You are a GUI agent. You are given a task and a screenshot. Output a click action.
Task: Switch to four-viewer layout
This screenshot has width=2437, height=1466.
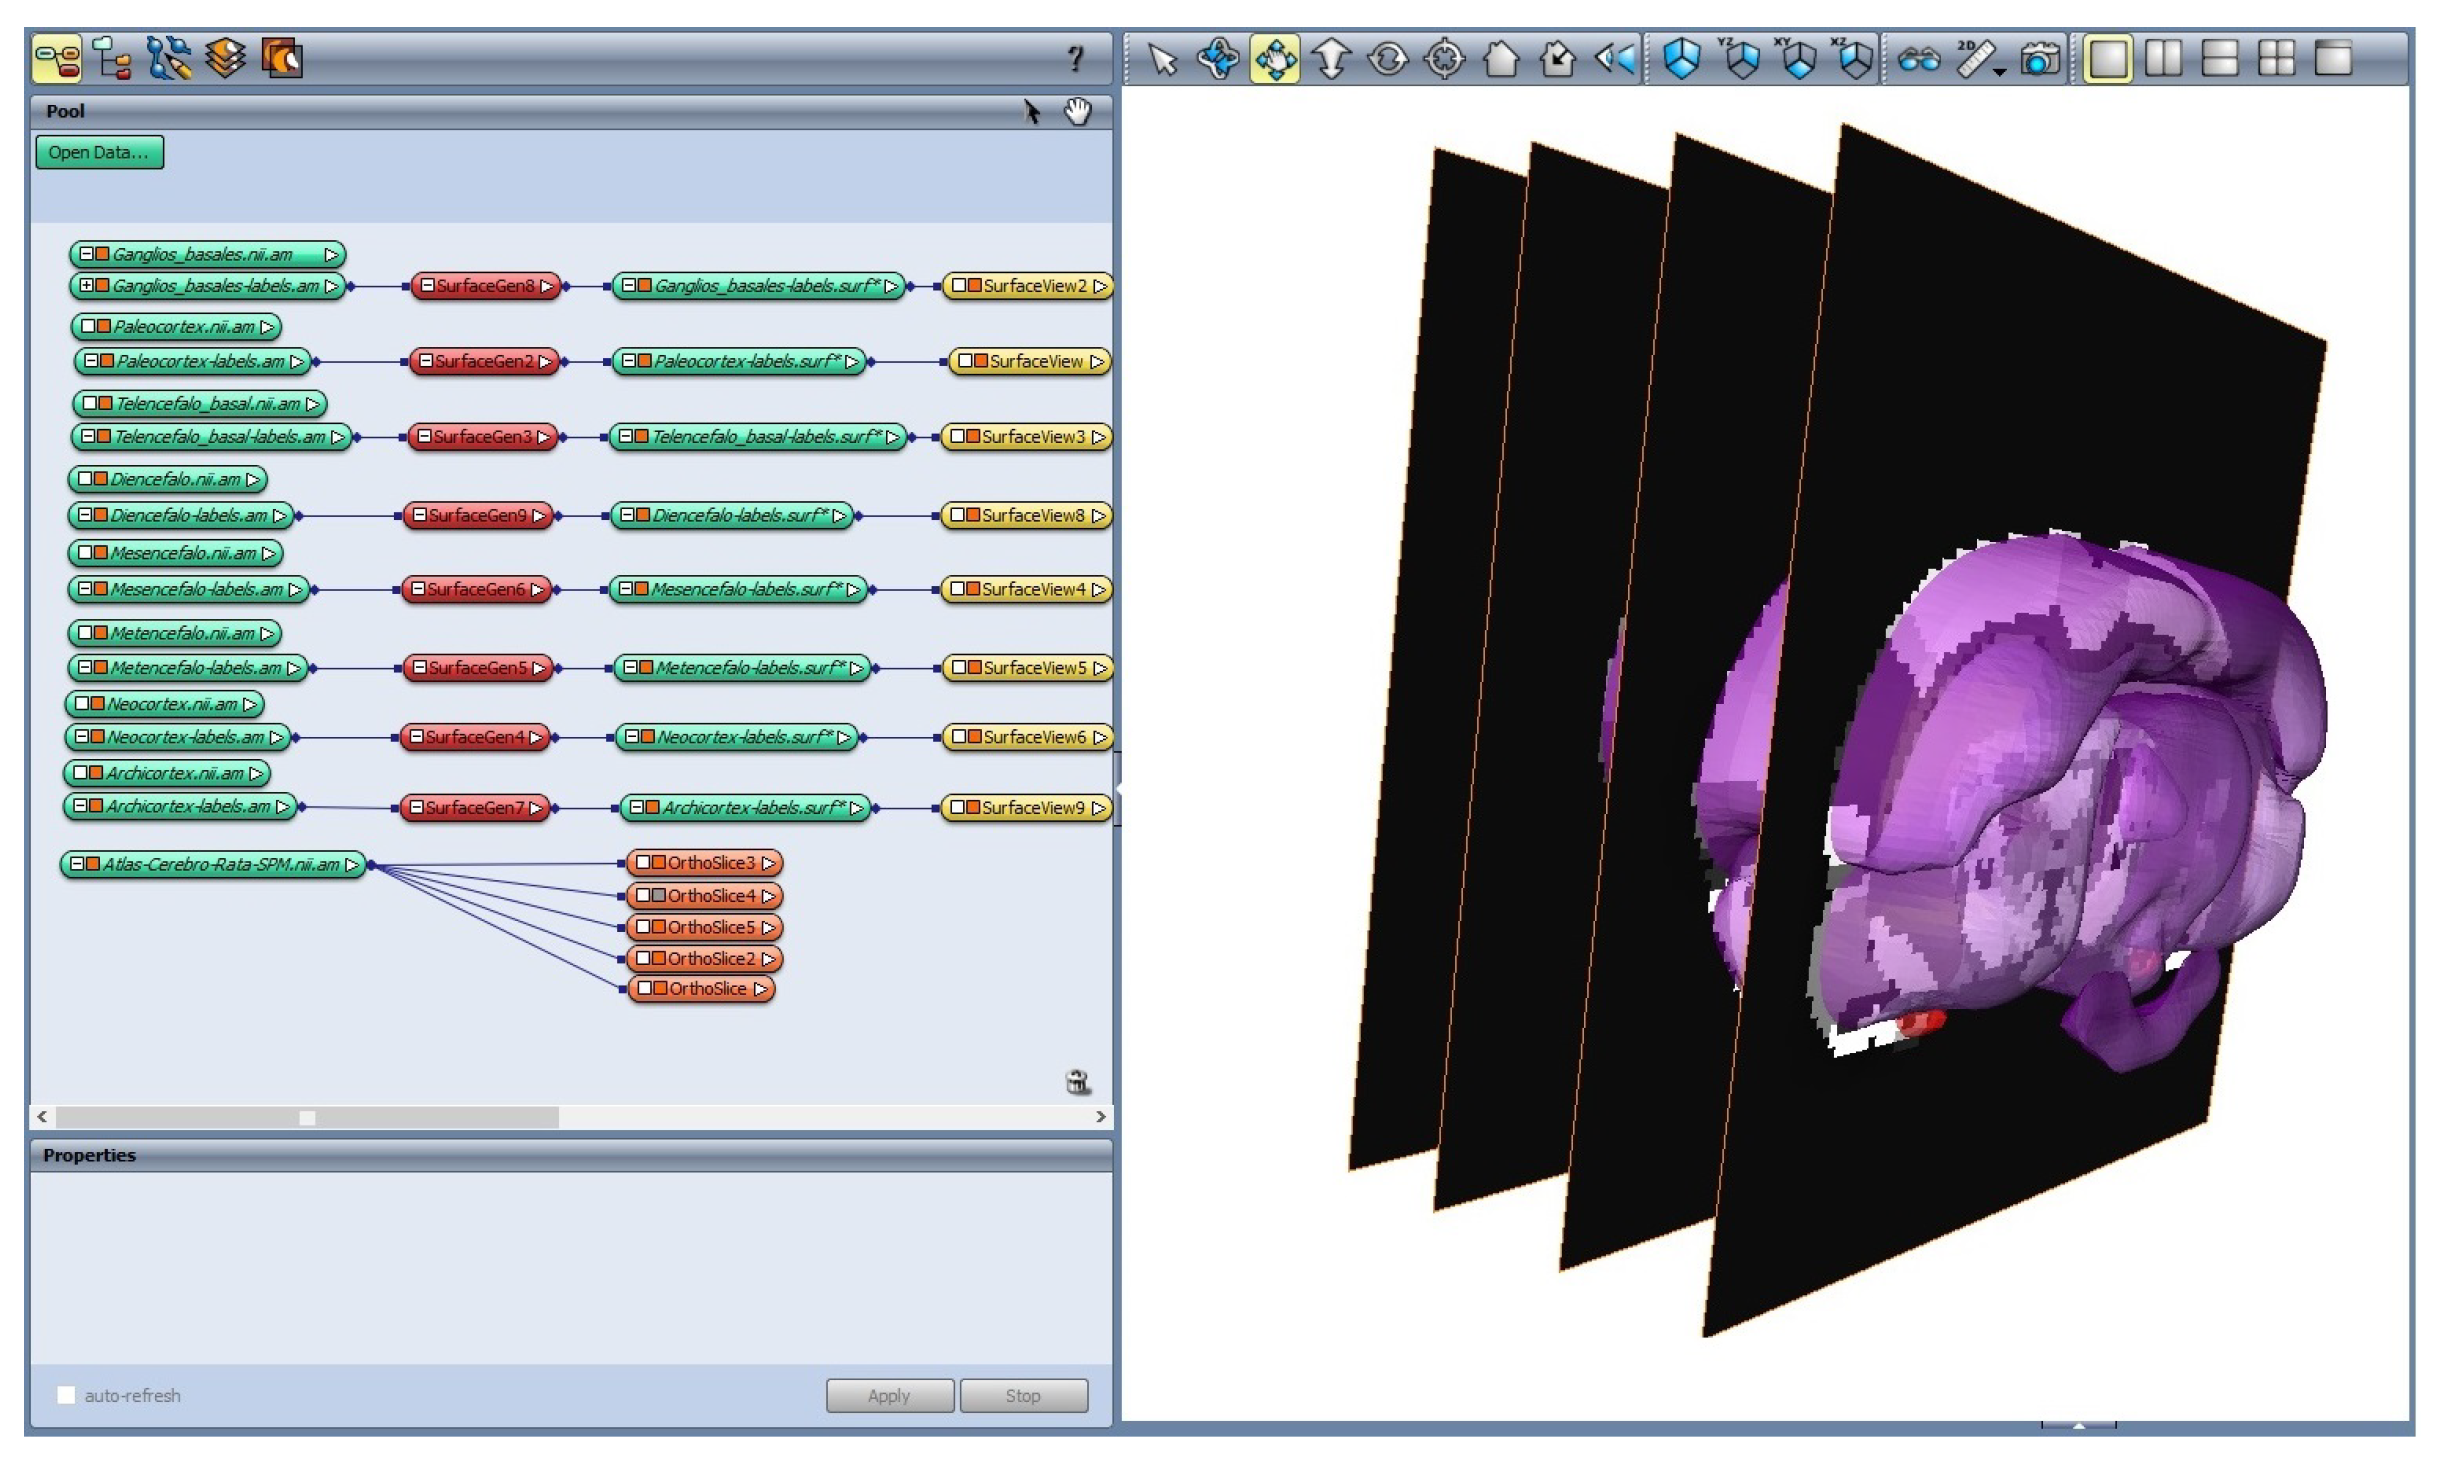pos(2276,59)
